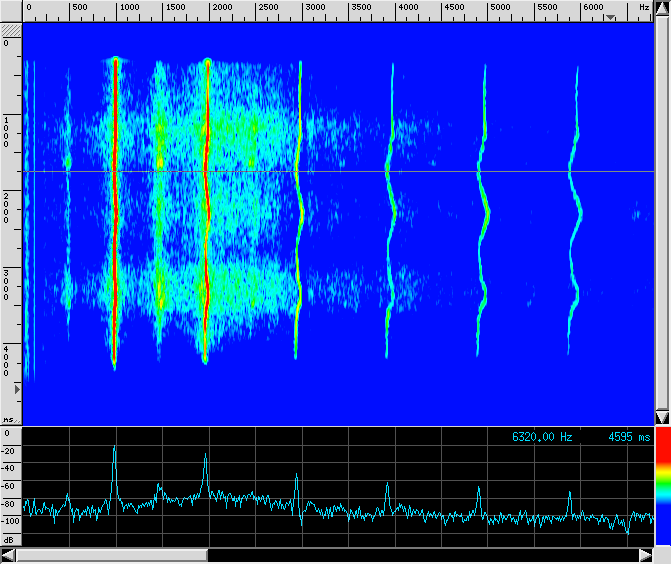Click the left arrow of horizontal scrollbar
Image resolution: width=671 pixels, height=564 pixels.
tap(8, 555)
